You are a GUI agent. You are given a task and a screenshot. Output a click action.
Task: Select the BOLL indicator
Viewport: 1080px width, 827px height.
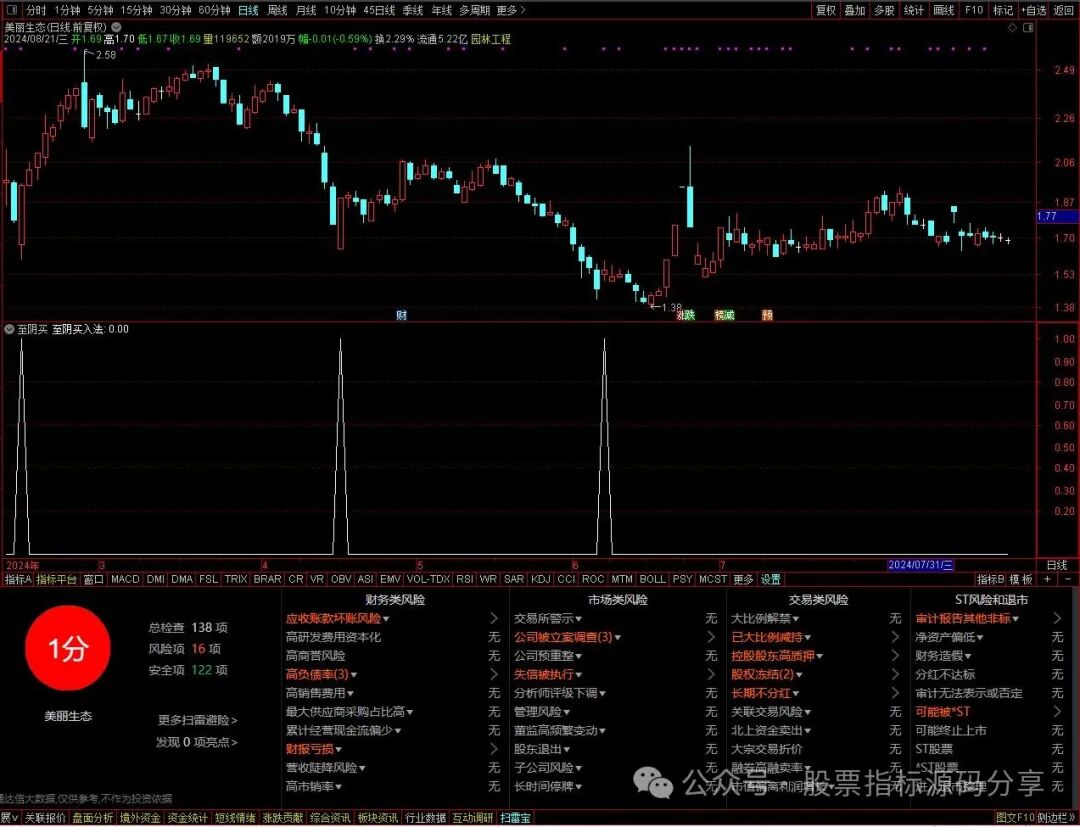[x=652, y=580]
